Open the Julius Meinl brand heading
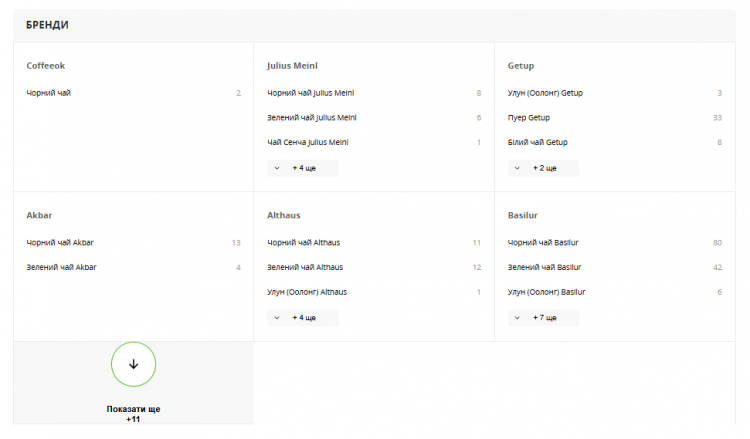This screenshot has height=439, width=750. [x=292, y=66]
